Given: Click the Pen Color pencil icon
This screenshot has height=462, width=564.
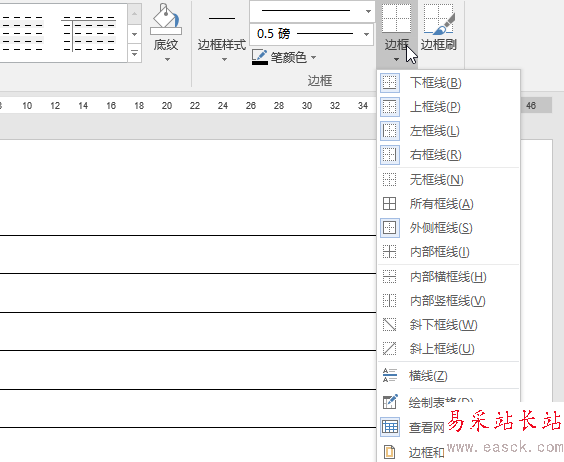Looking at the screenshot, I should pyautogui.click(x=260, y=57).
